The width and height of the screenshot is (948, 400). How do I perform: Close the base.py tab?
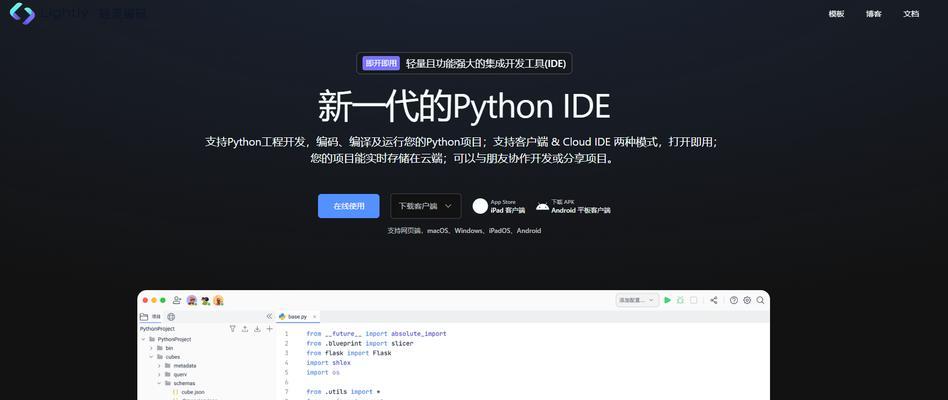314,317
